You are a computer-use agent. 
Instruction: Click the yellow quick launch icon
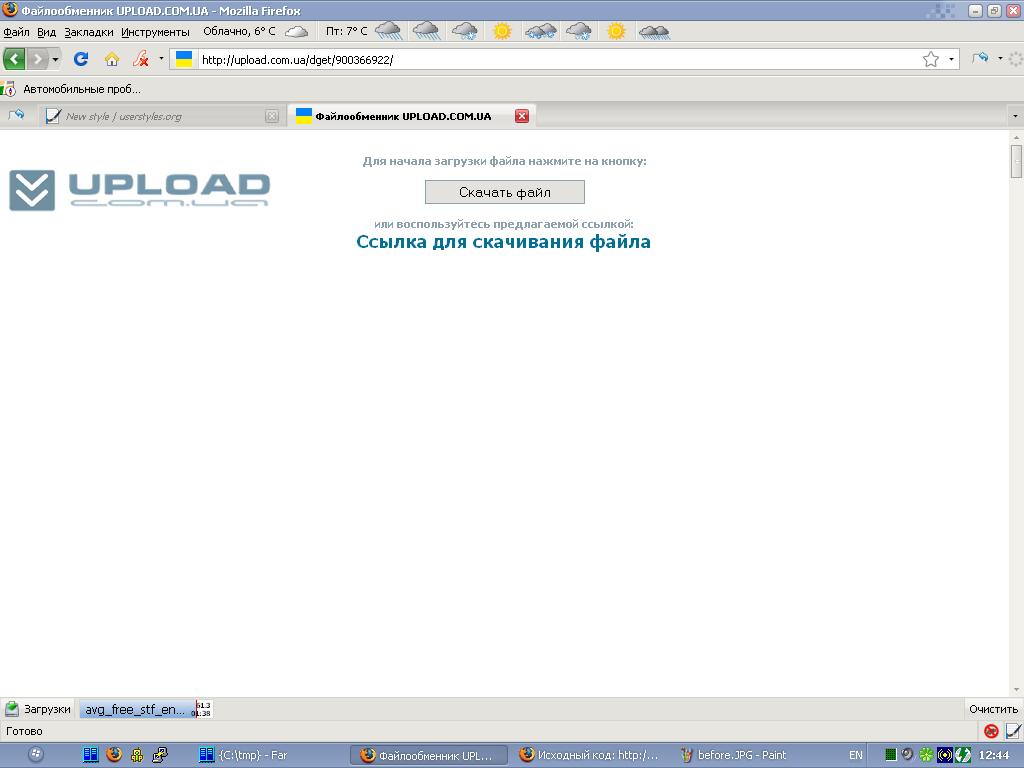point(136,755)
